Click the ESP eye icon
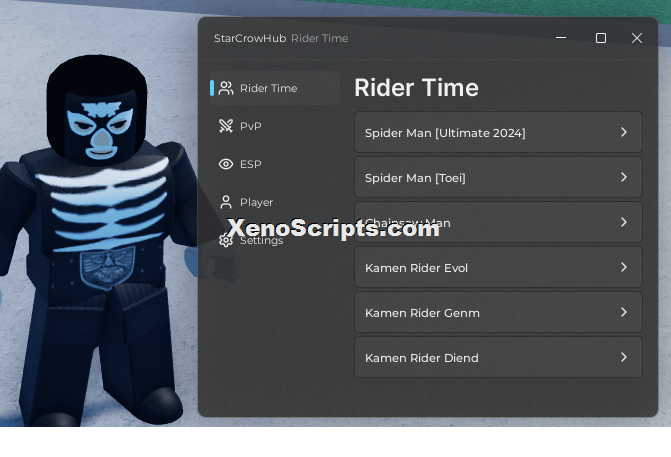Viewport: 671px width, 457px height. coord(226,164)
